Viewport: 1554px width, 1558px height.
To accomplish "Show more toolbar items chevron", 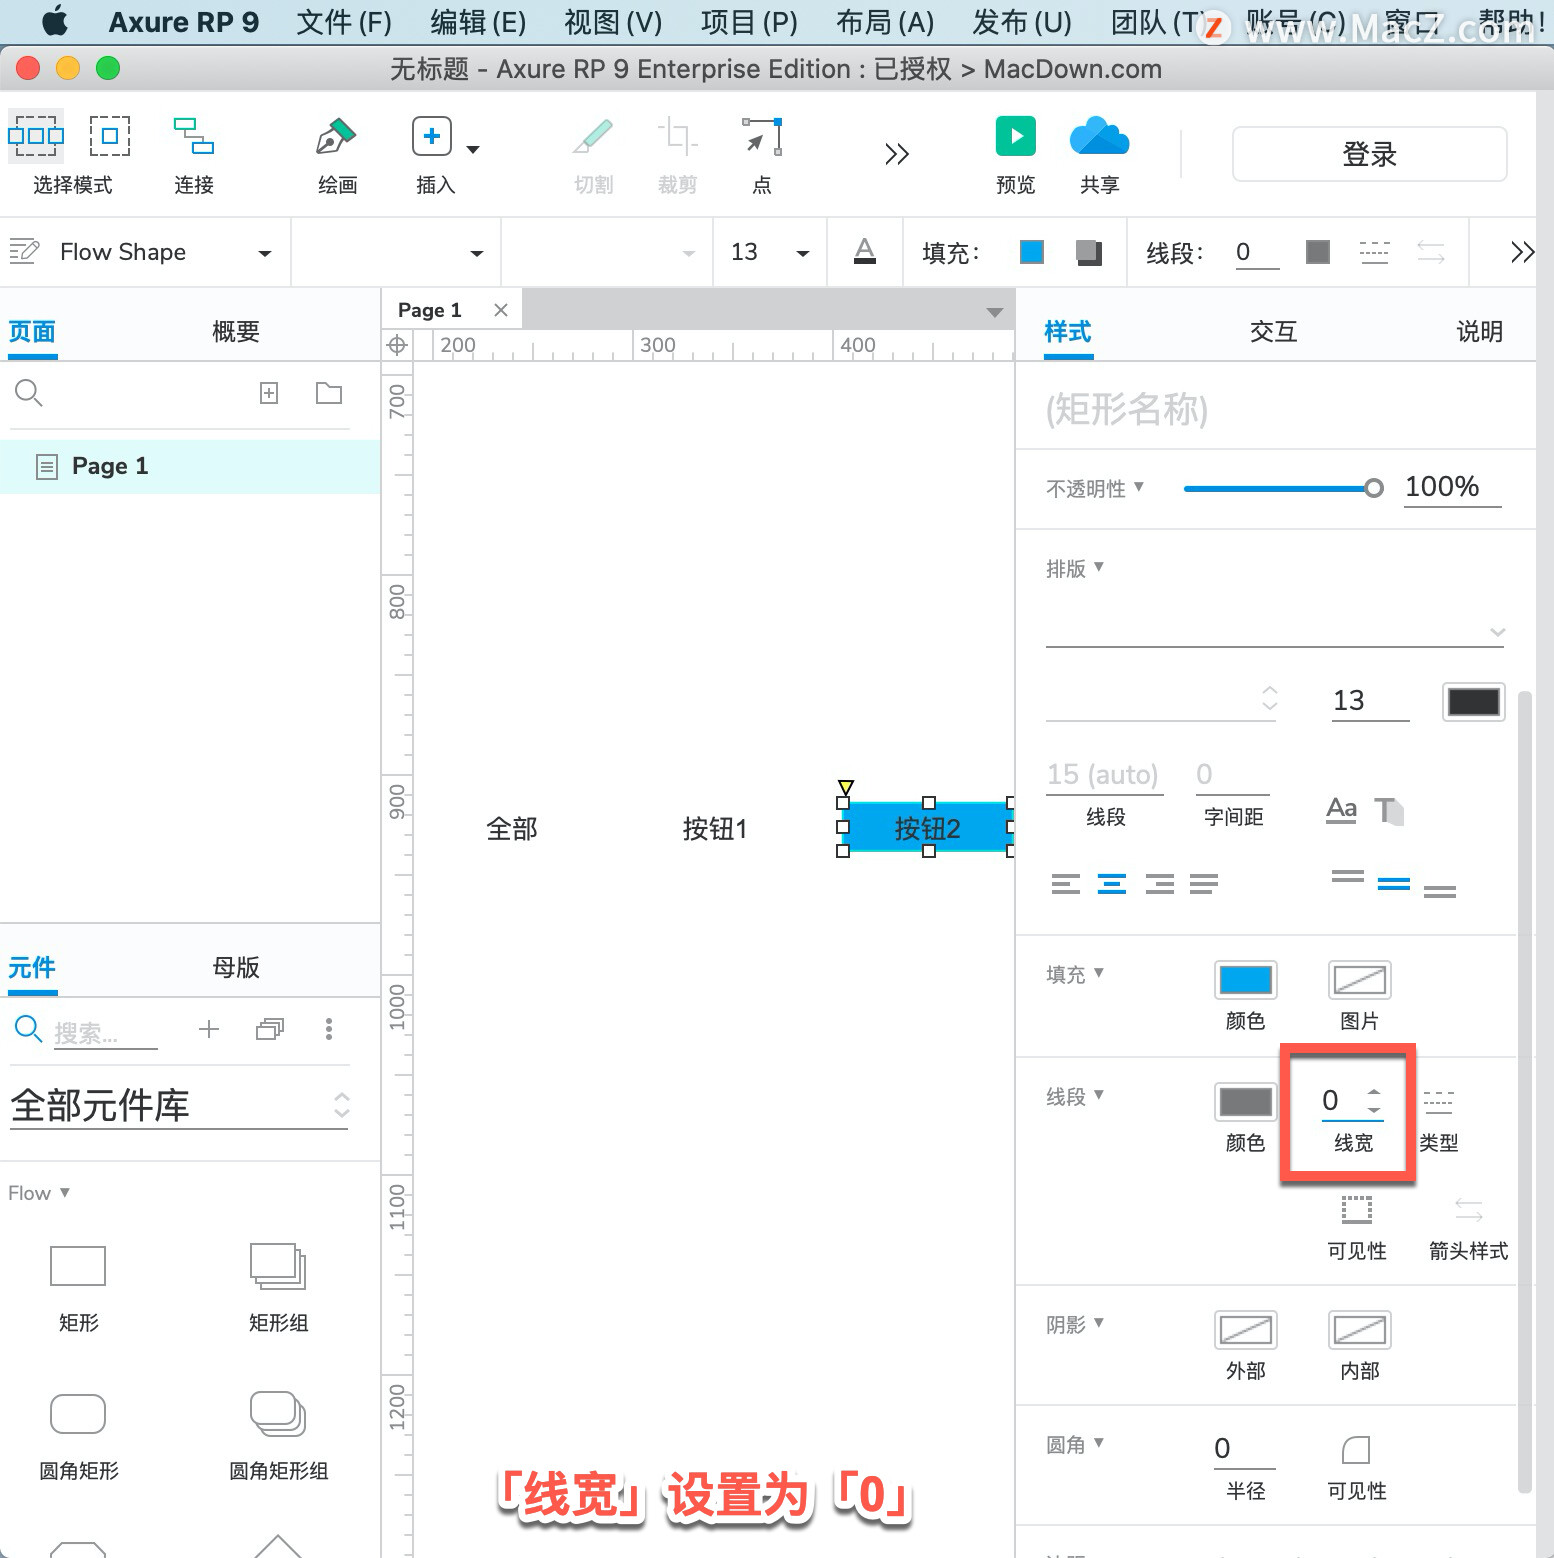I will point(897,153).
